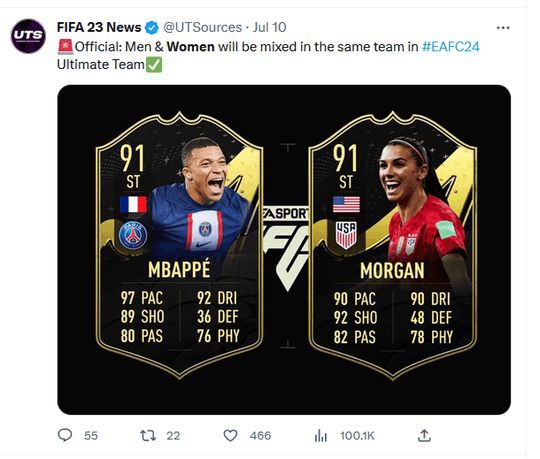Open the Jul 10 tweet timestamp

[269, 27]
